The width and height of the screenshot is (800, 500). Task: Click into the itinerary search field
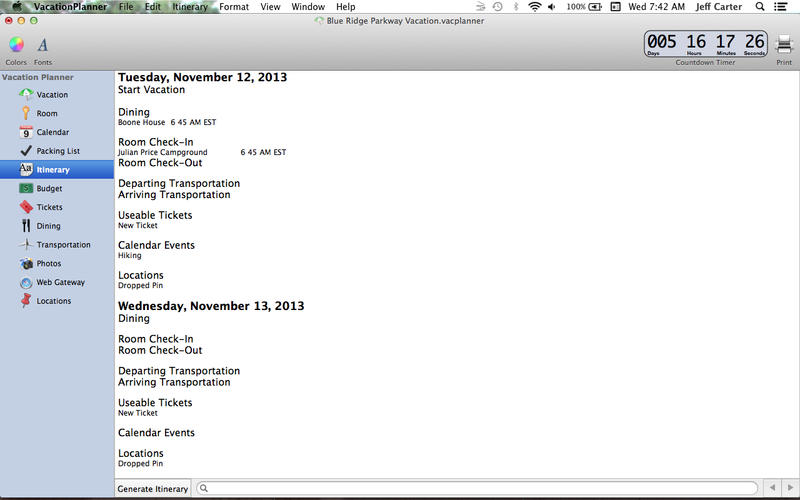(477, 488)
